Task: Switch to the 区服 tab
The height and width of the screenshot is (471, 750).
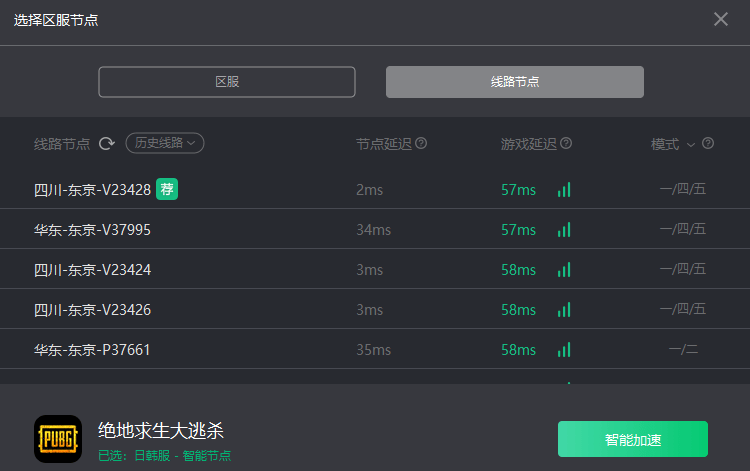Action: pos(227,82)
